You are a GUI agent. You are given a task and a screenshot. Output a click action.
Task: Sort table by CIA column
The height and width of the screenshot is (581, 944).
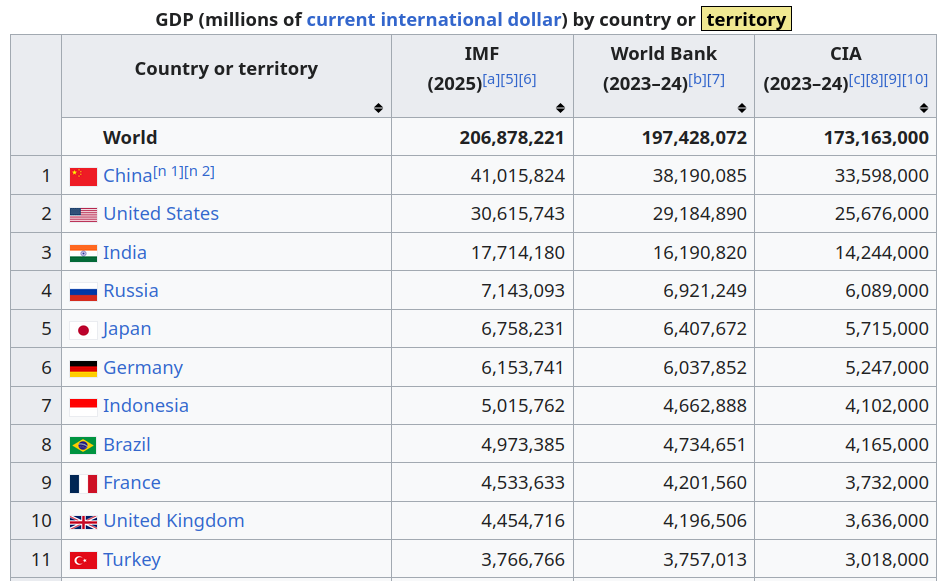(924, 108)
